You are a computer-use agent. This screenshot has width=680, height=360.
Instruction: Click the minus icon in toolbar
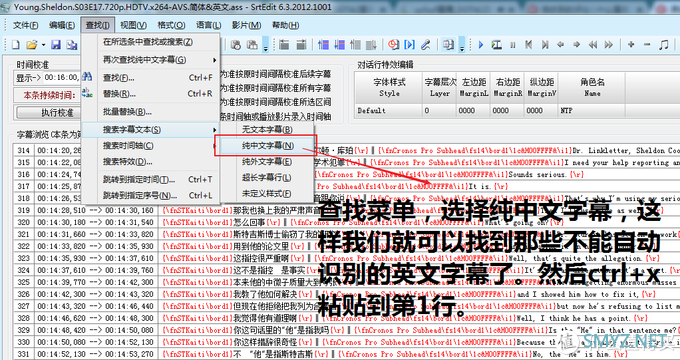tap(647, 44)
